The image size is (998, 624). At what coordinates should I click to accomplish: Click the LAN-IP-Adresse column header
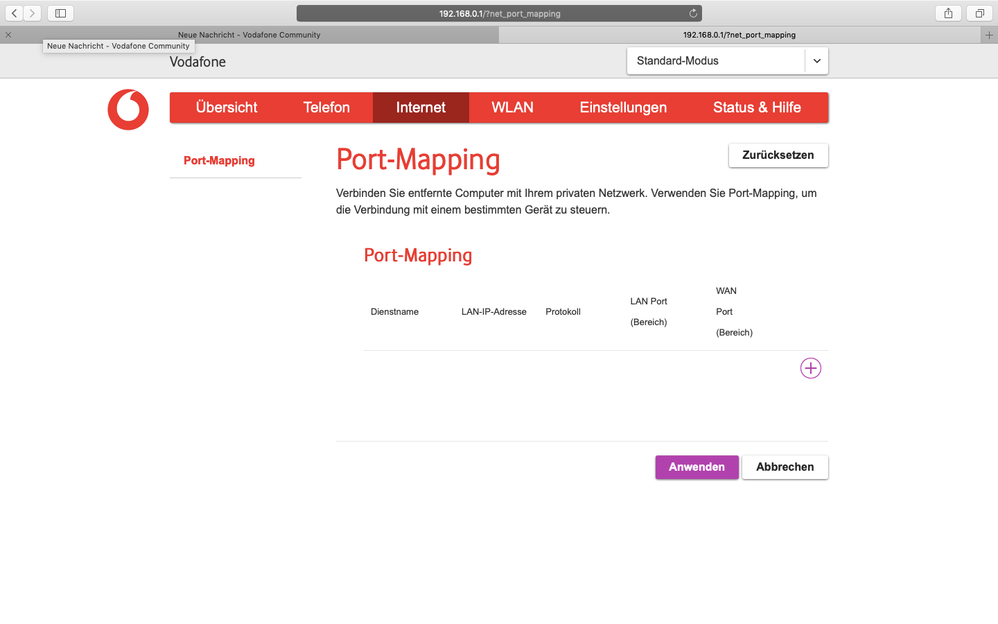tap(494, 311)
